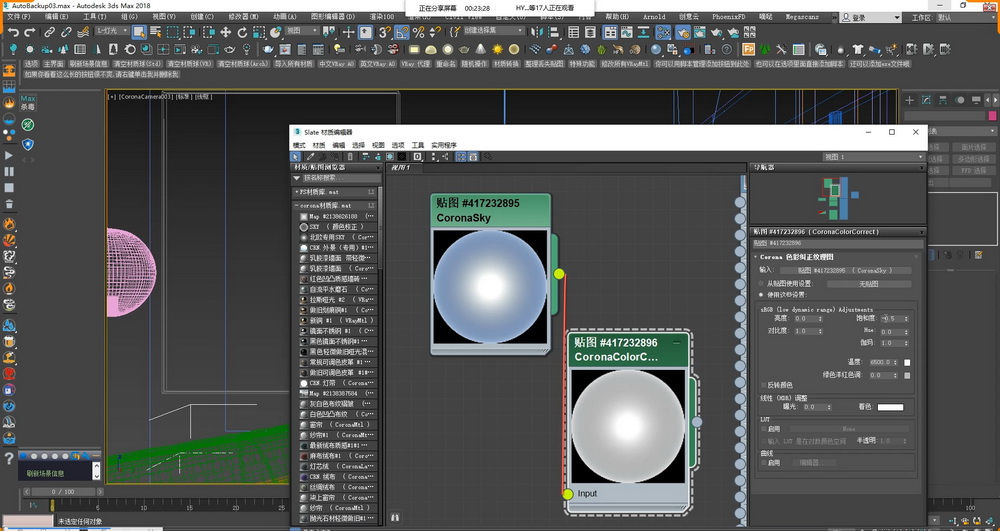The height and width of the screenshot is (531, 1000).
Task: Enable the '反转颜色' checkbox
Action: tap(763, 385)
